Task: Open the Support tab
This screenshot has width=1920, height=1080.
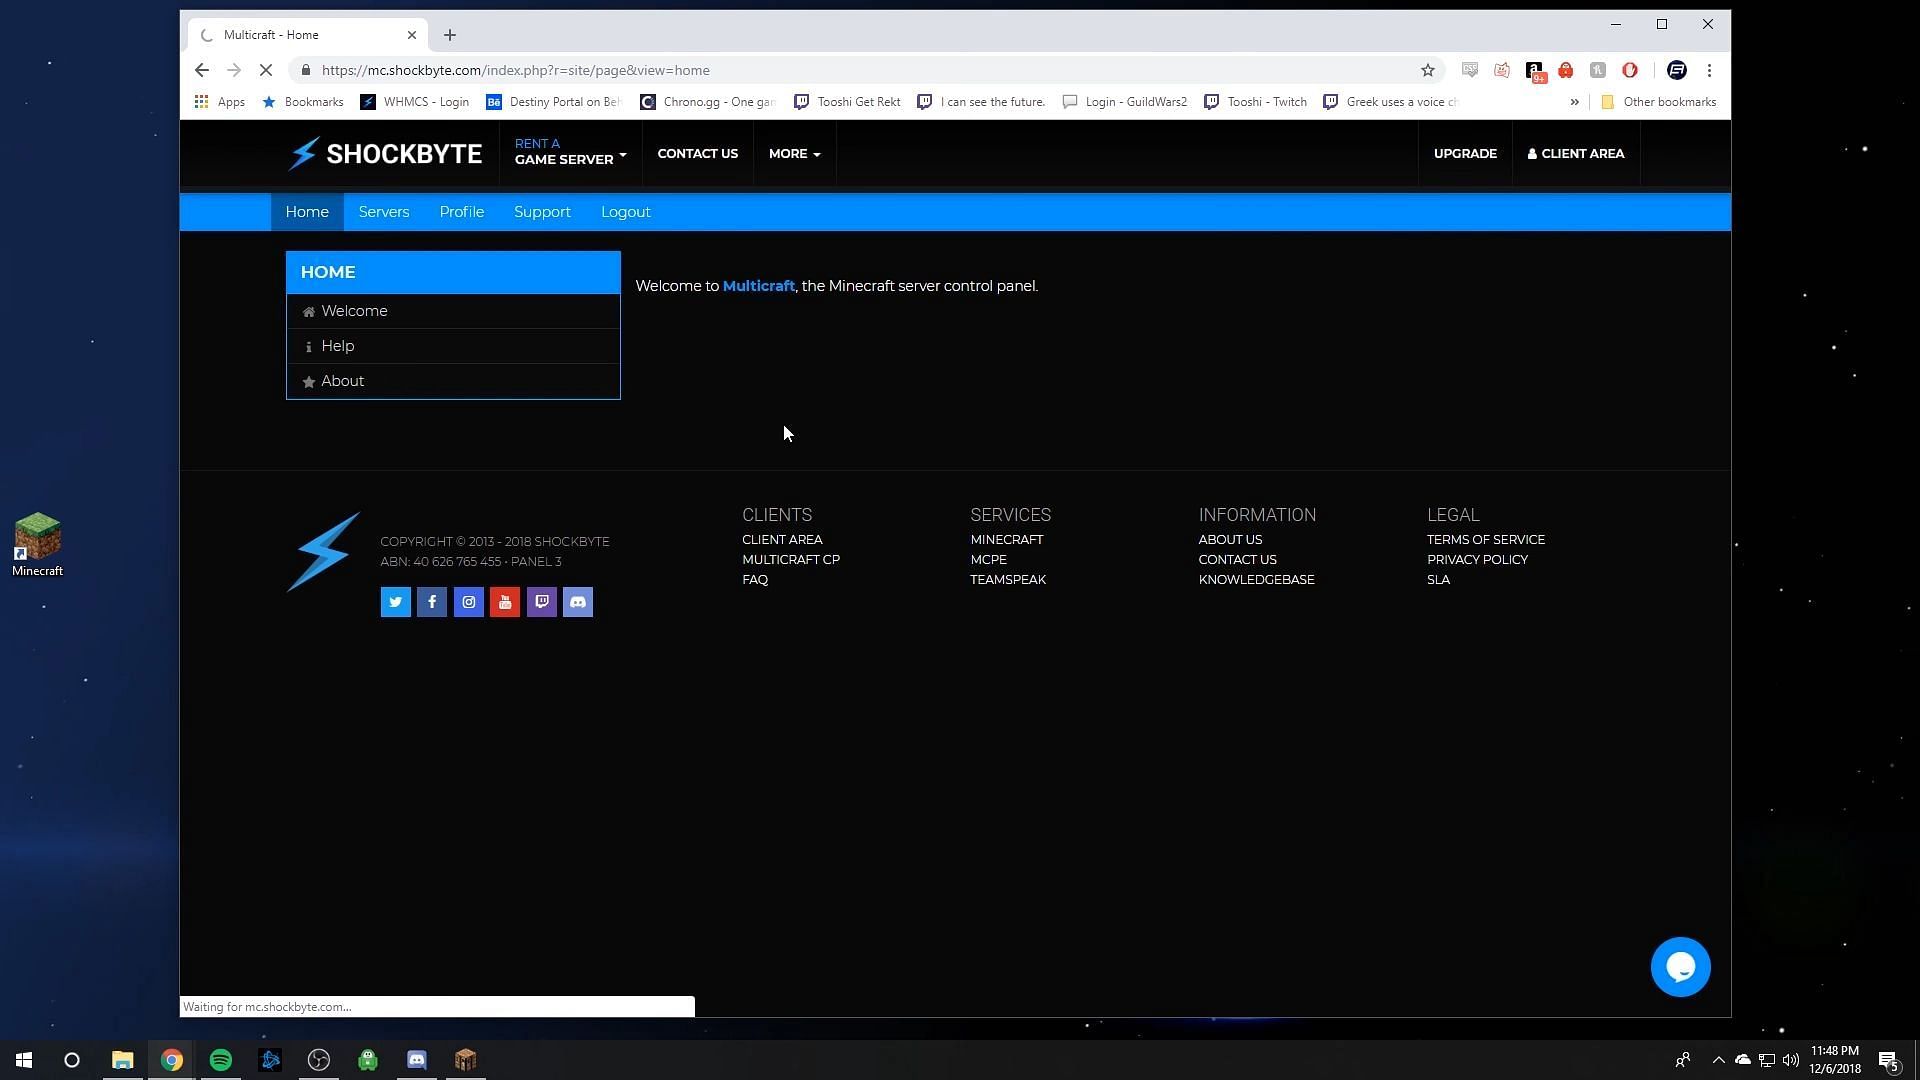Action: click(542, 212)
